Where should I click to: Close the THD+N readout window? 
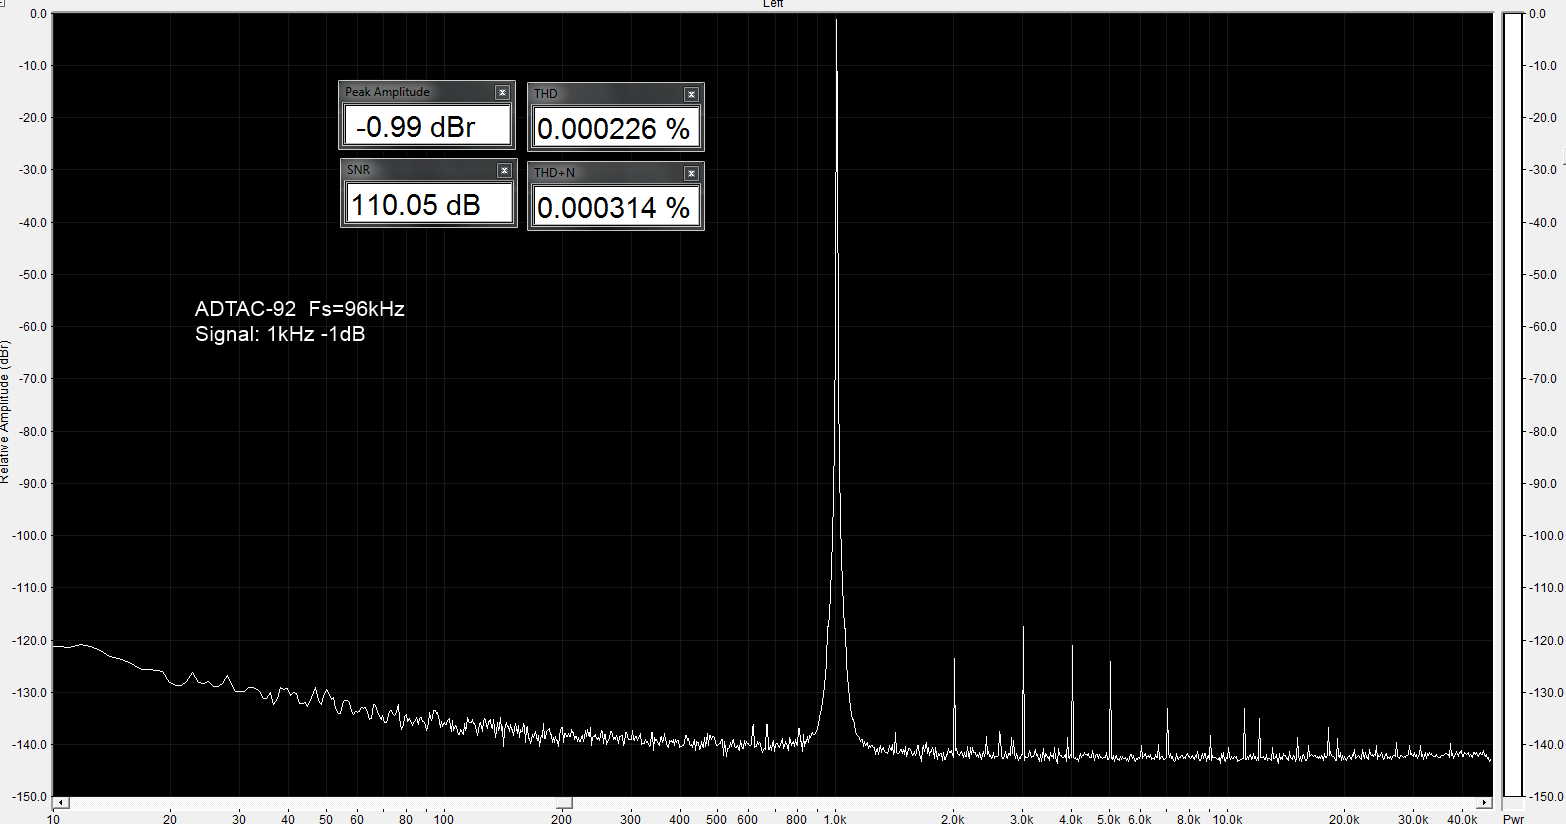coord(691,173)
